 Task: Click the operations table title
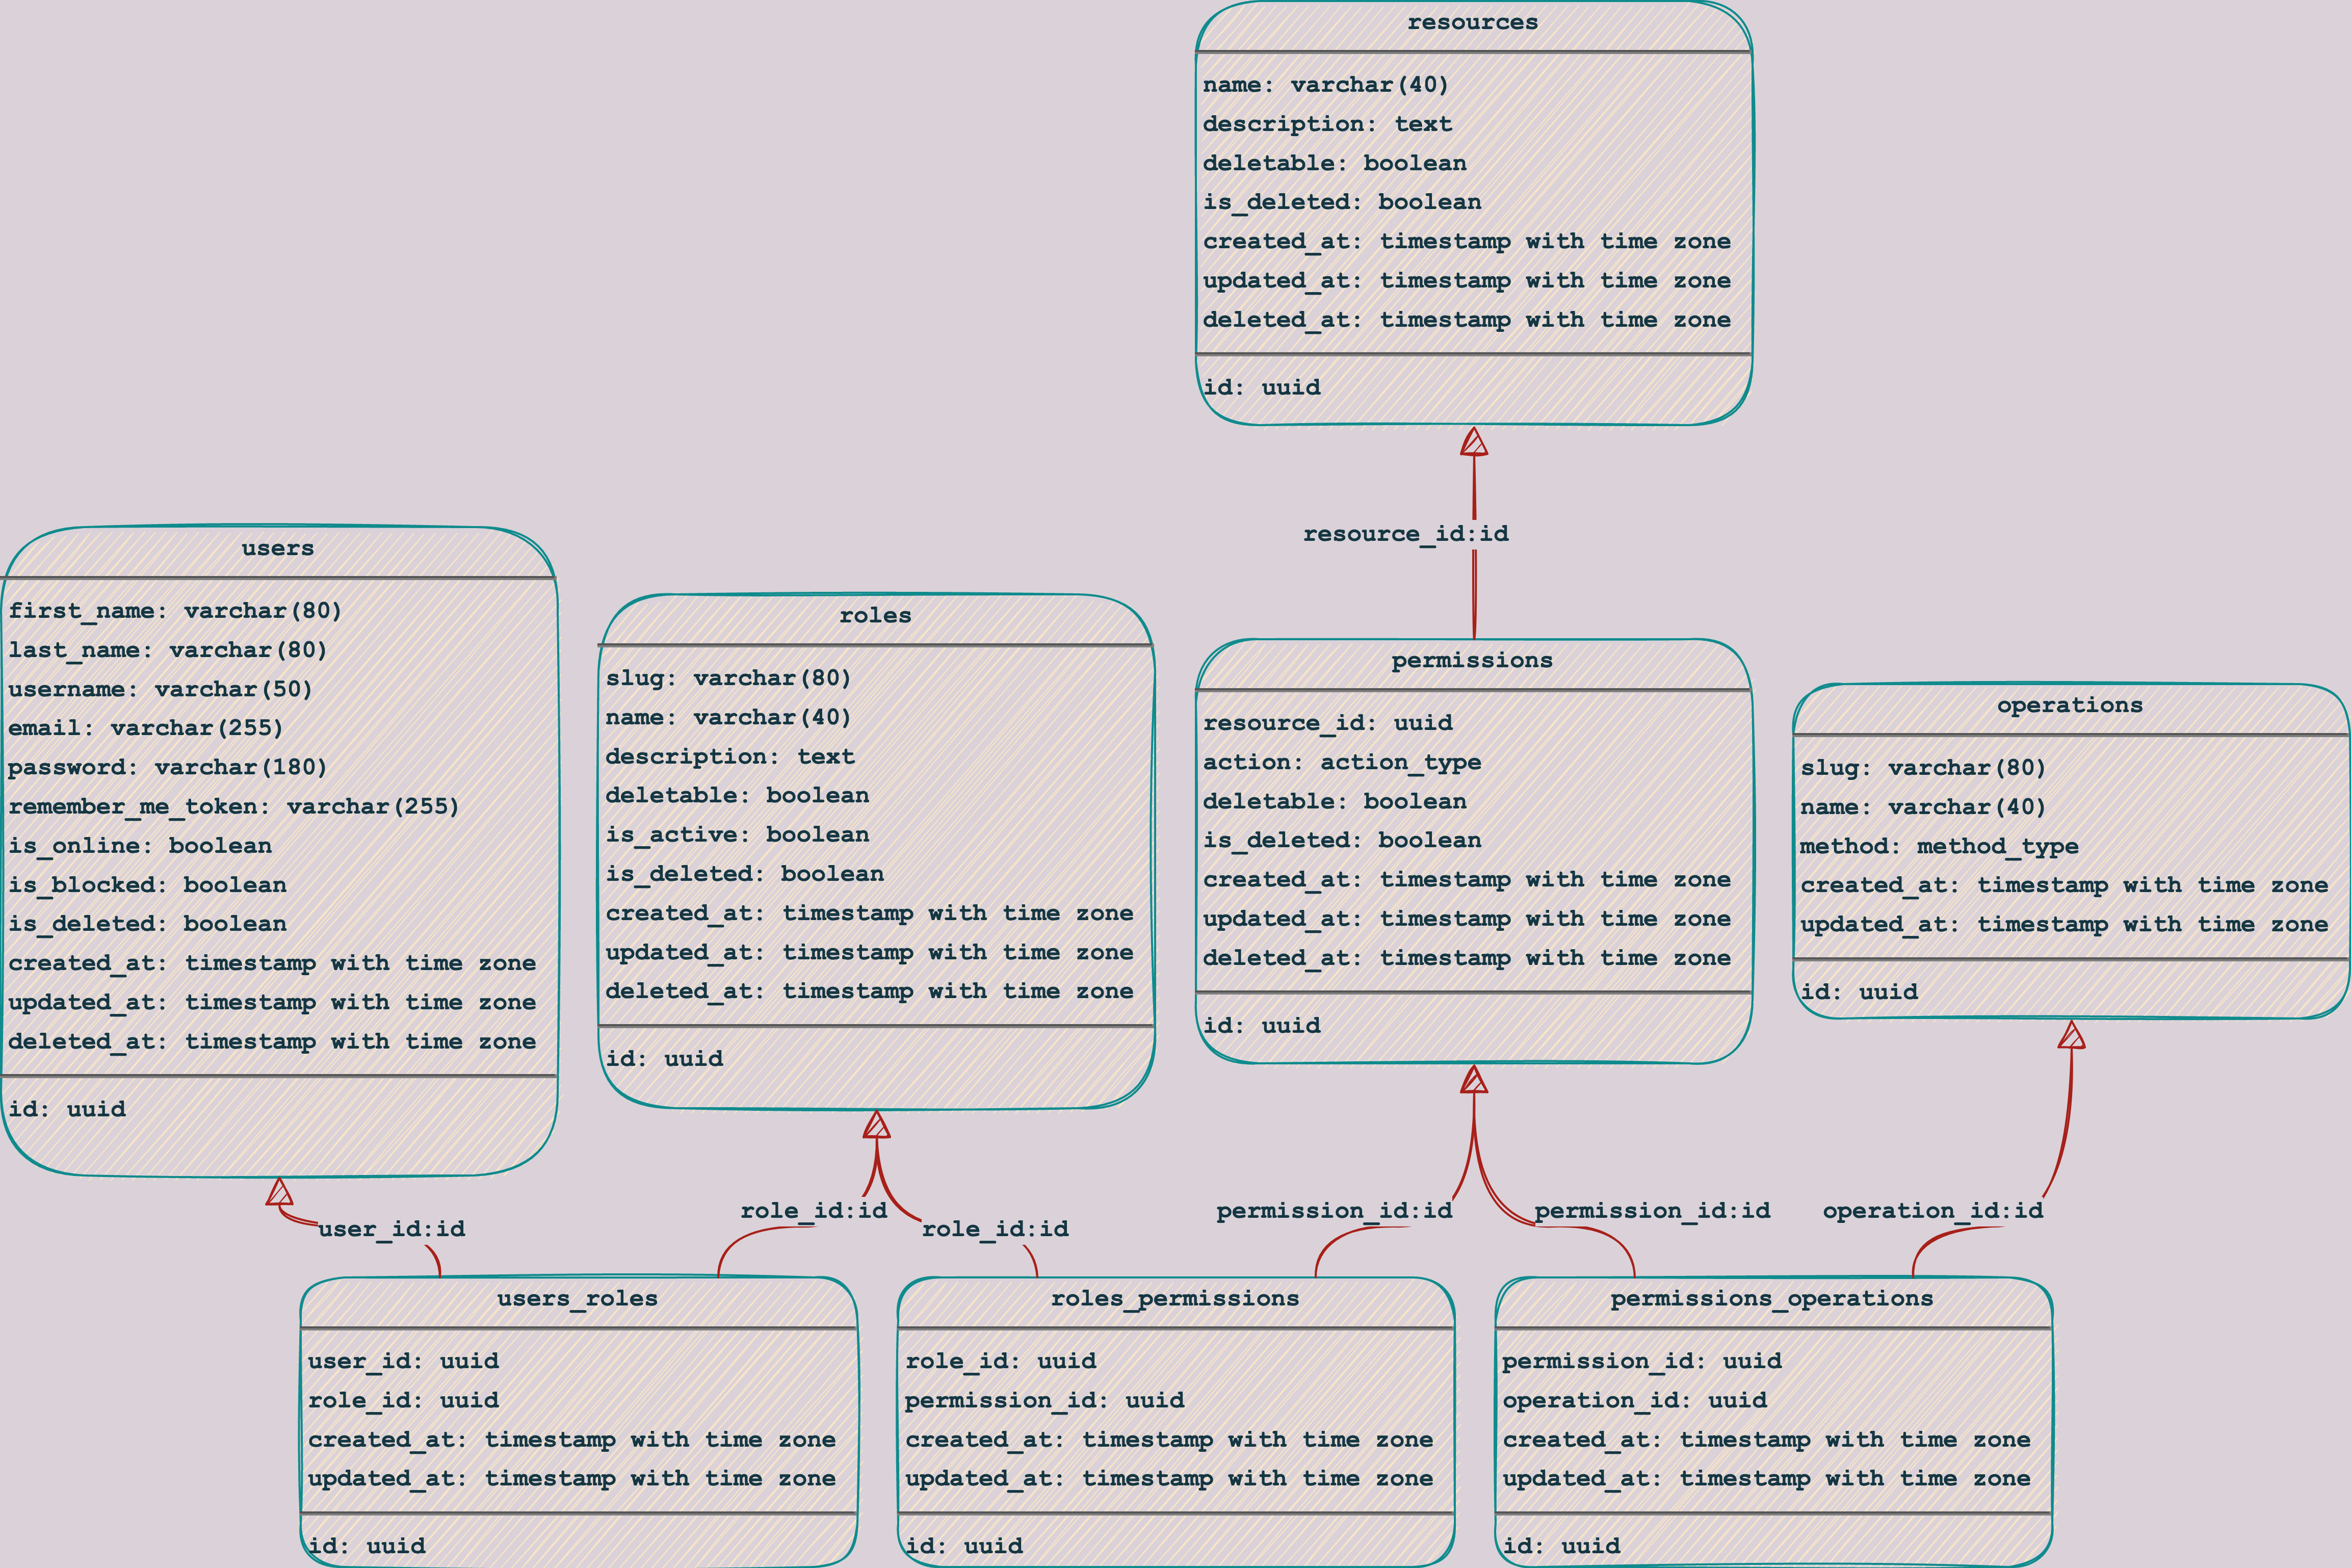(x=2069, y=705)
